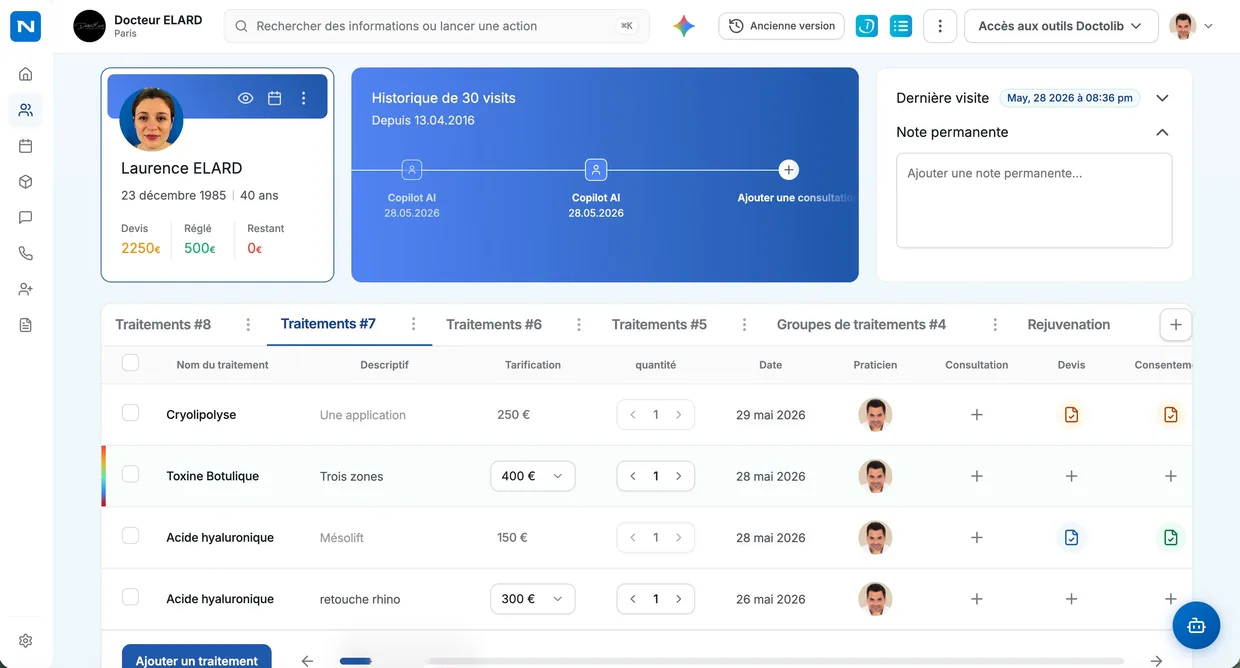Viewport: 1240px width, 668px height.
Task: Select Traitements #7 tab
Action: tap(328, 324)
